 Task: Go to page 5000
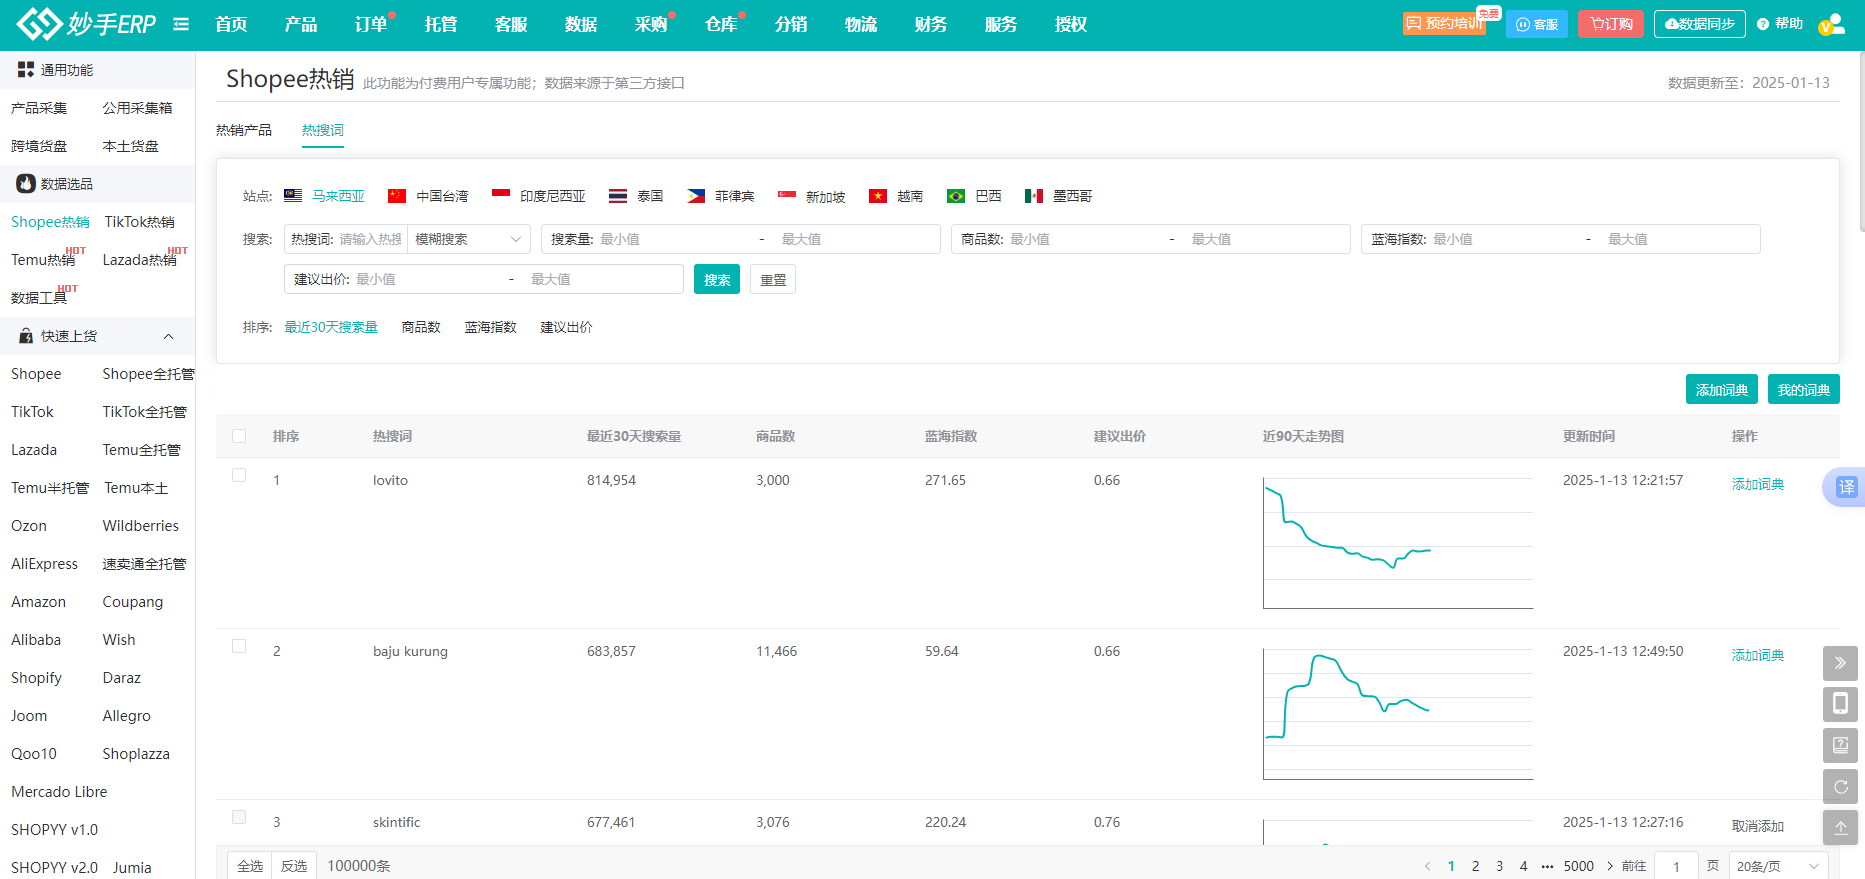[1578, 866]
